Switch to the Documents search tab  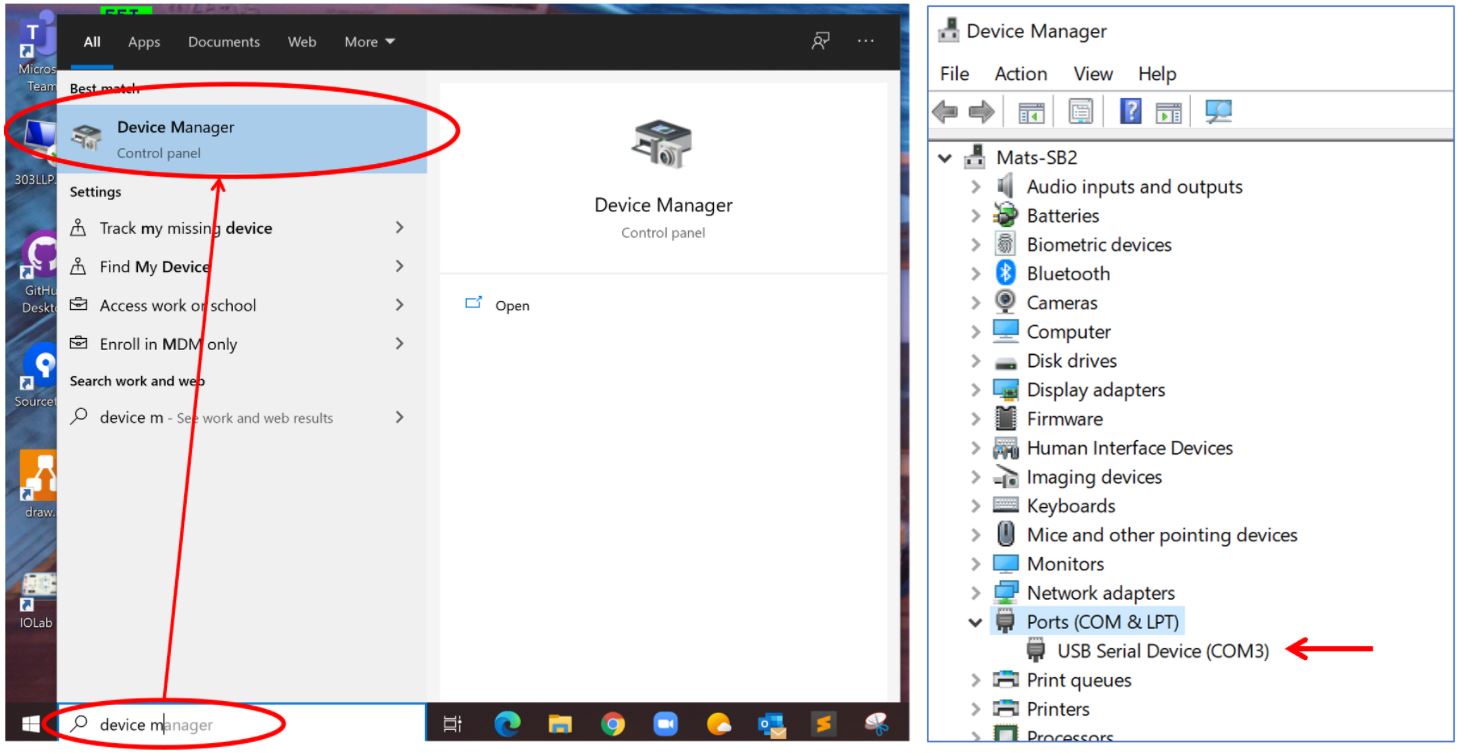[x=223, y=41]
